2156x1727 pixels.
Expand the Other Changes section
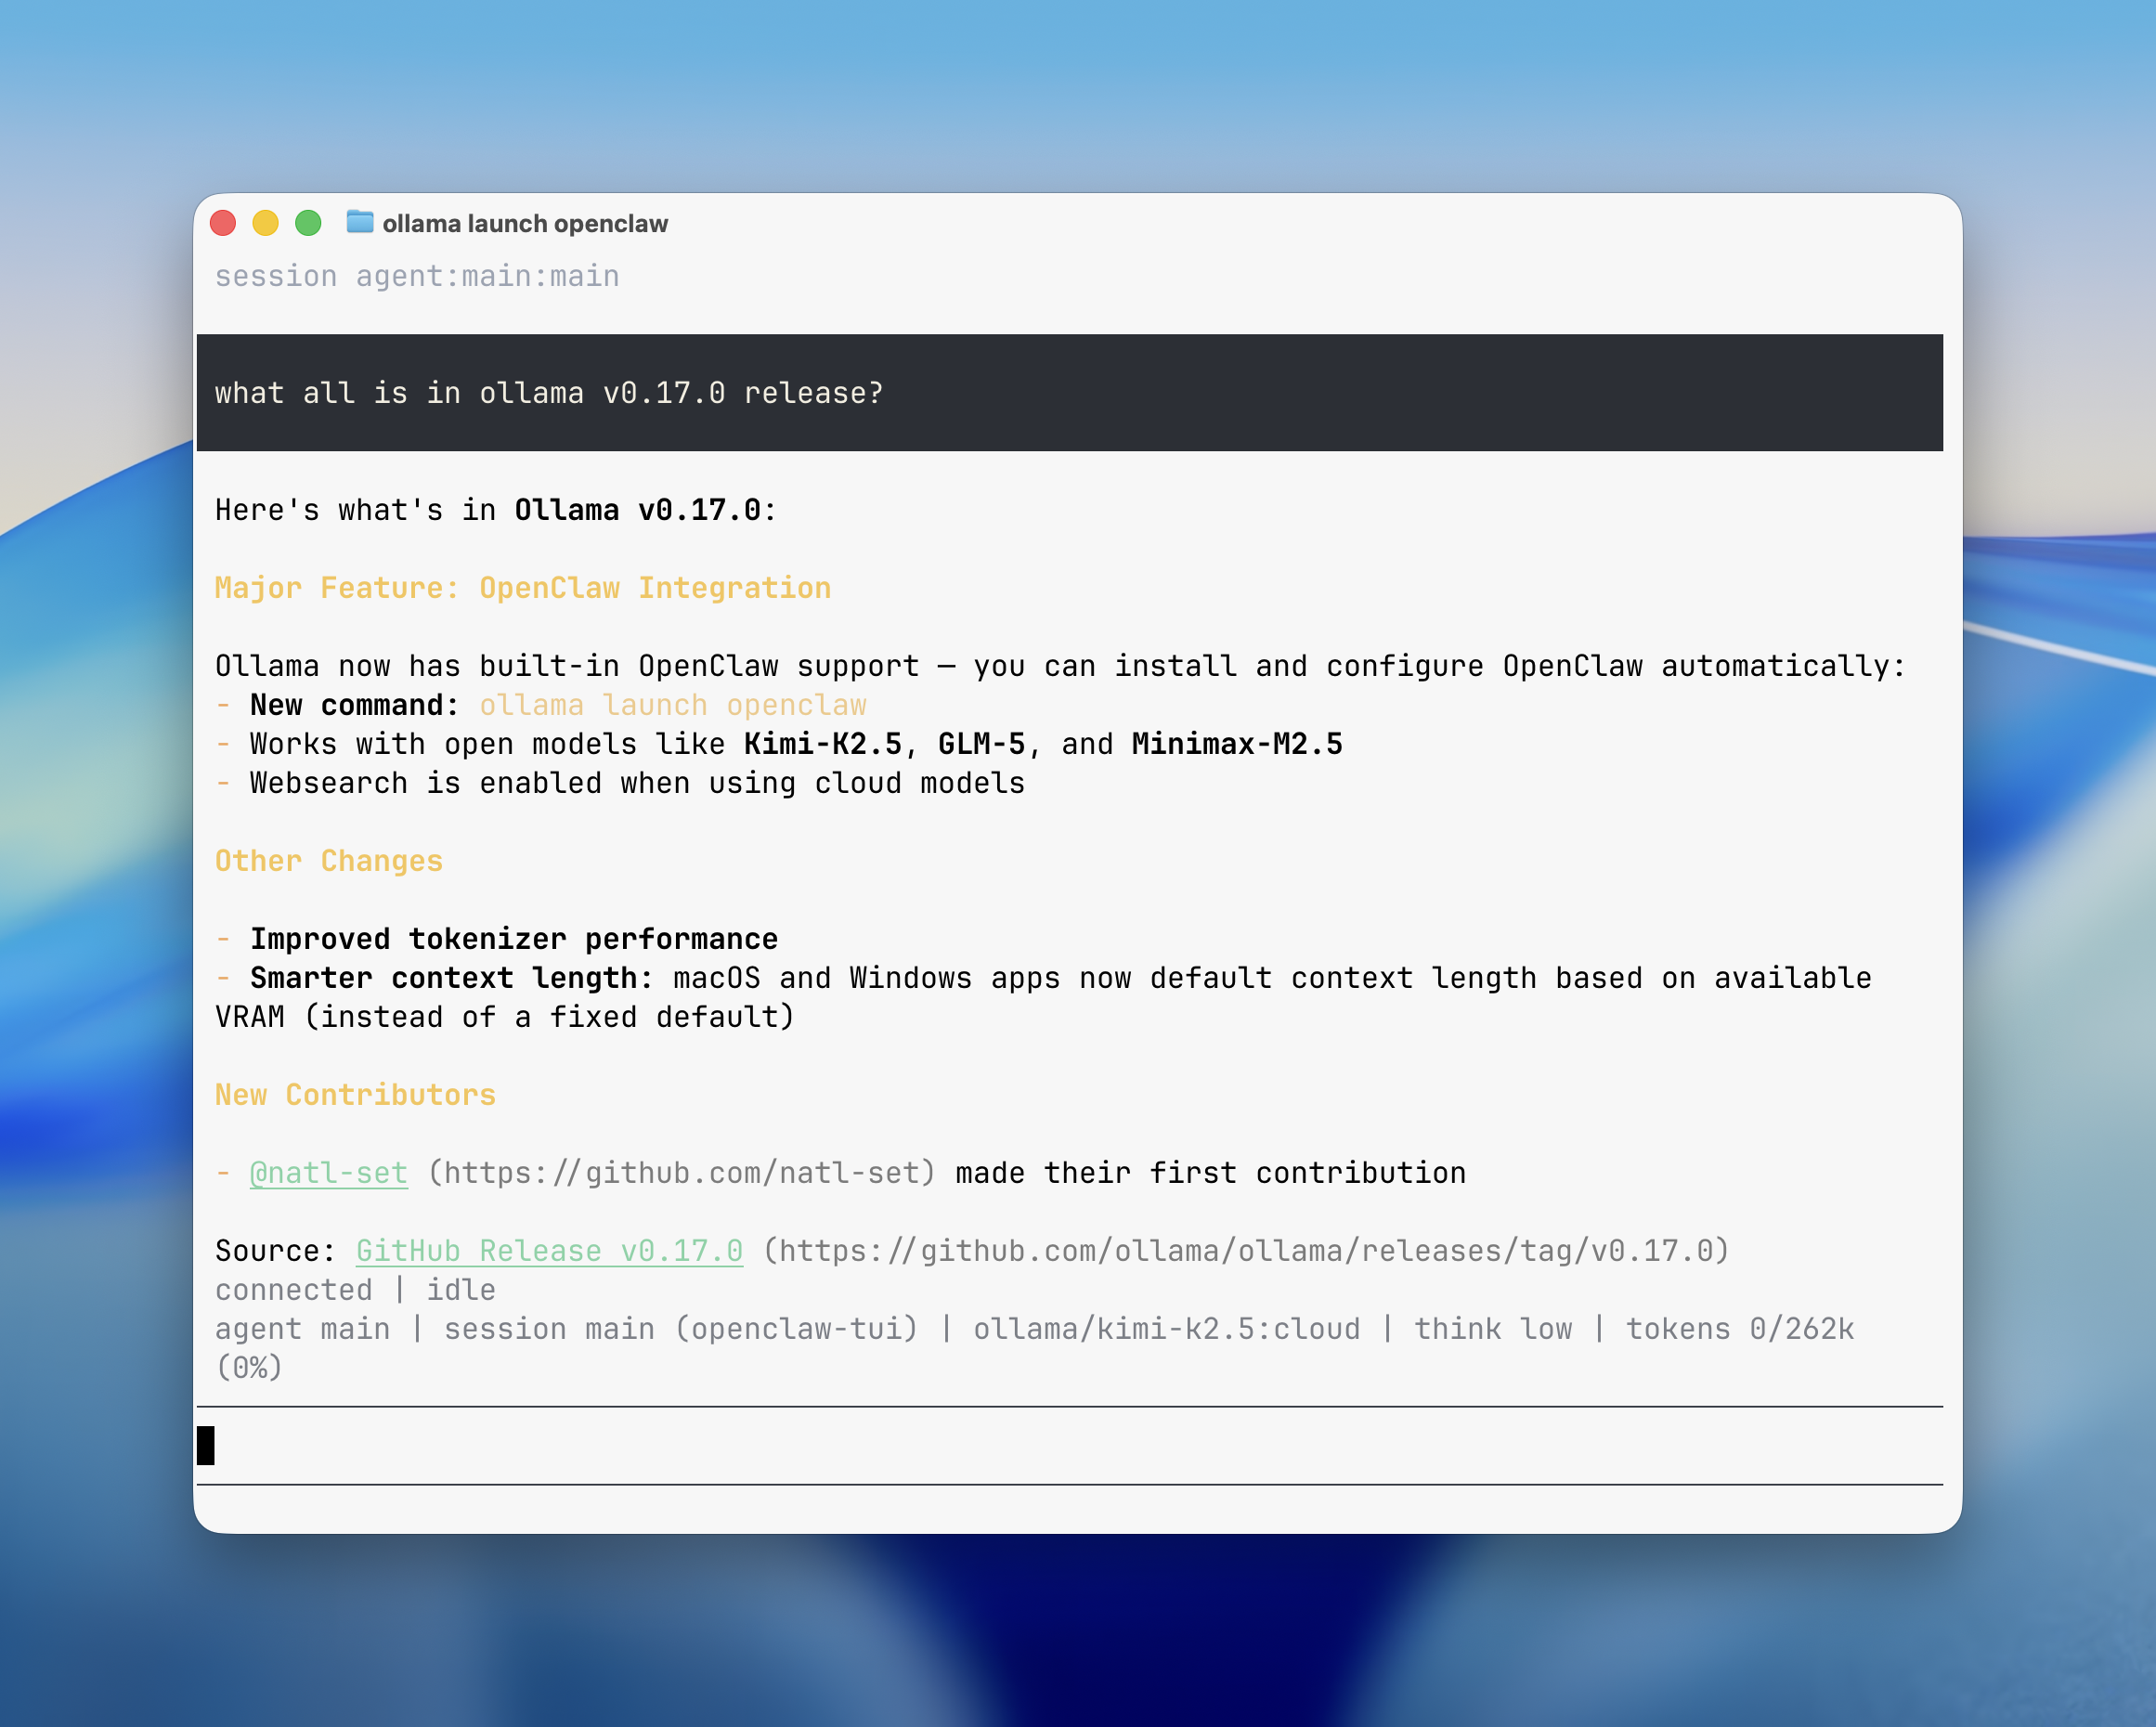pyautogui.click(x=329, y=860)
